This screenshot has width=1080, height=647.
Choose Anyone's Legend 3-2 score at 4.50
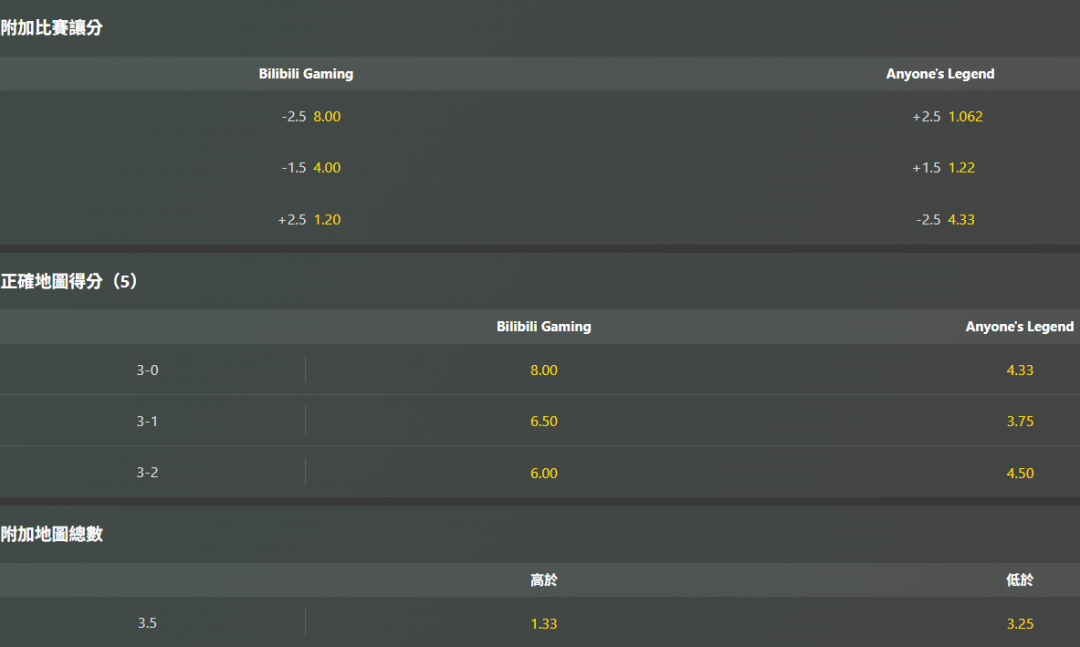point(1019,473)
